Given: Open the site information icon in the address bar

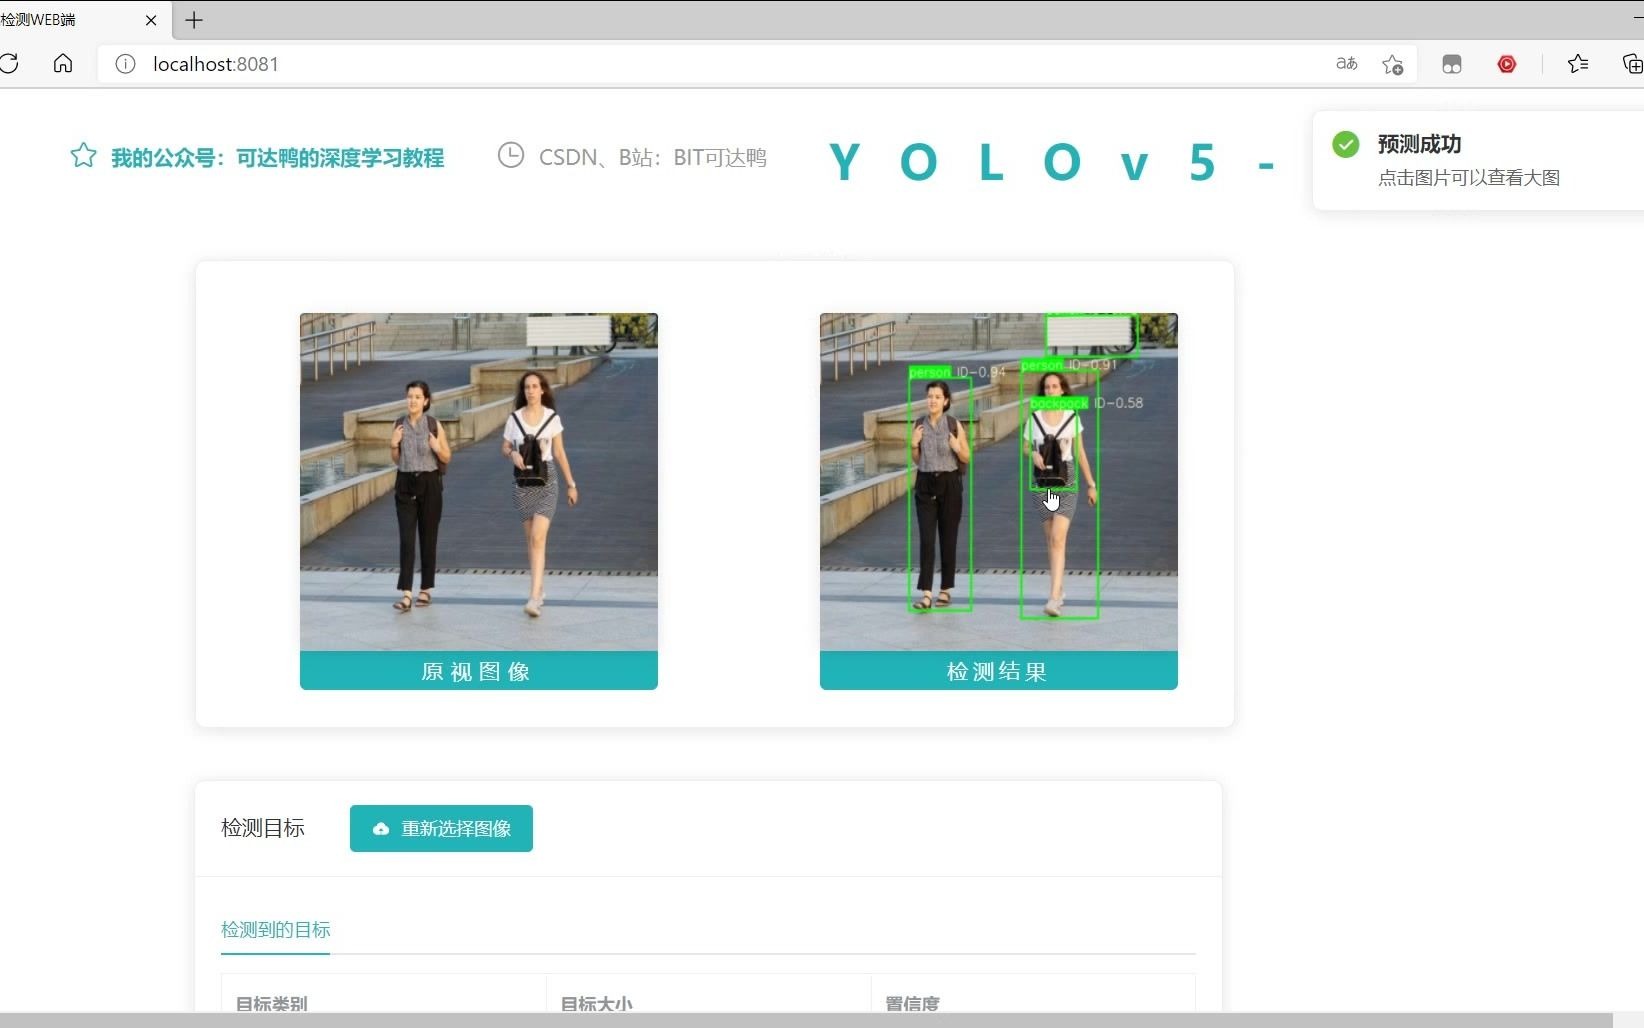Looking at the screenshot, I should 125,63.
